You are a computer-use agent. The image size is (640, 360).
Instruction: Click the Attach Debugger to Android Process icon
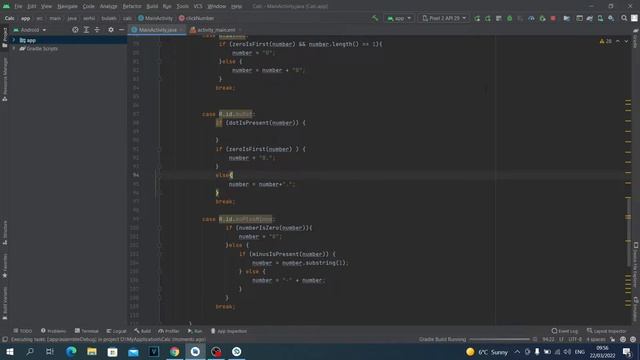(x=542, y=18)
